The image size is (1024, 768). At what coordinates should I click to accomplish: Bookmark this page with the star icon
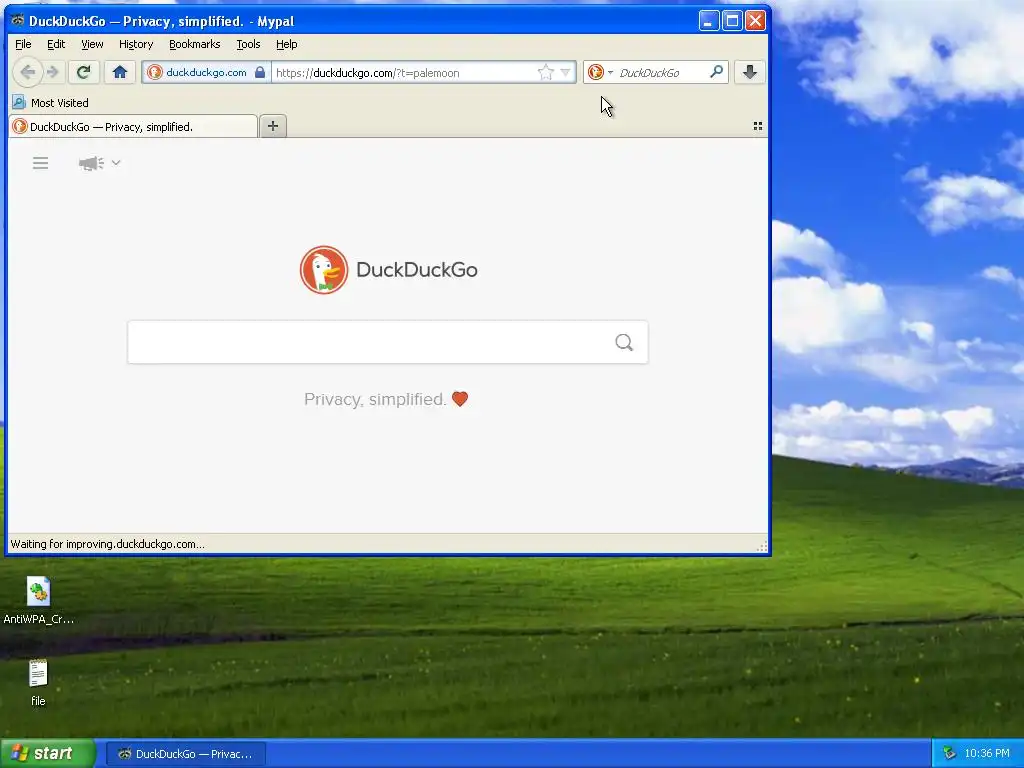click(545, 72)
